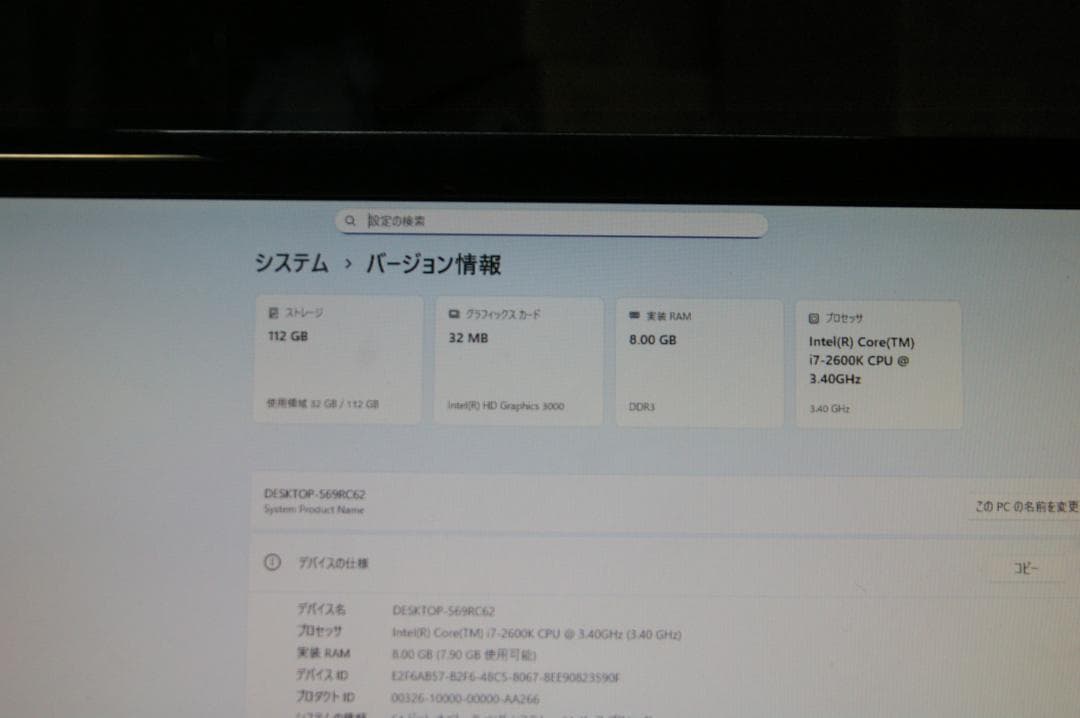
Task: Open the graphics card showing Intel HD Graphics 3000
Action: 518,360
